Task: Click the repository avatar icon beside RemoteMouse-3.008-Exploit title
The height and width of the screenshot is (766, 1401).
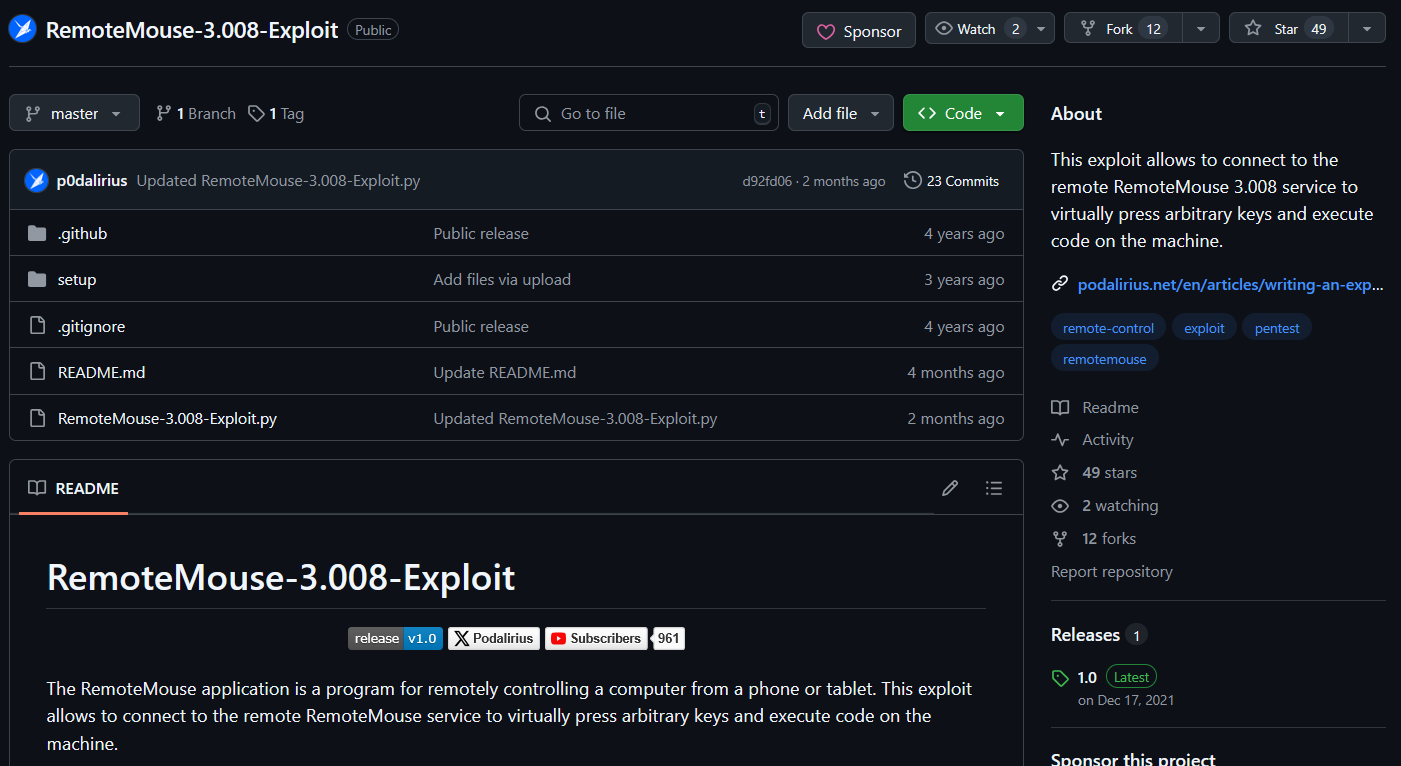Action: pos(22,29)
